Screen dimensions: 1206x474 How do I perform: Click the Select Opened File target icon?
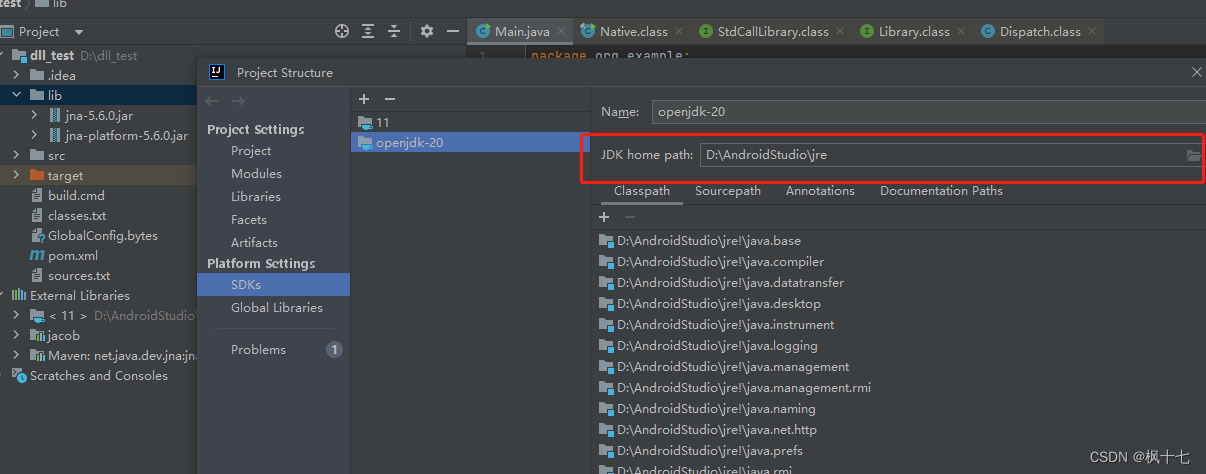point(342,31)
